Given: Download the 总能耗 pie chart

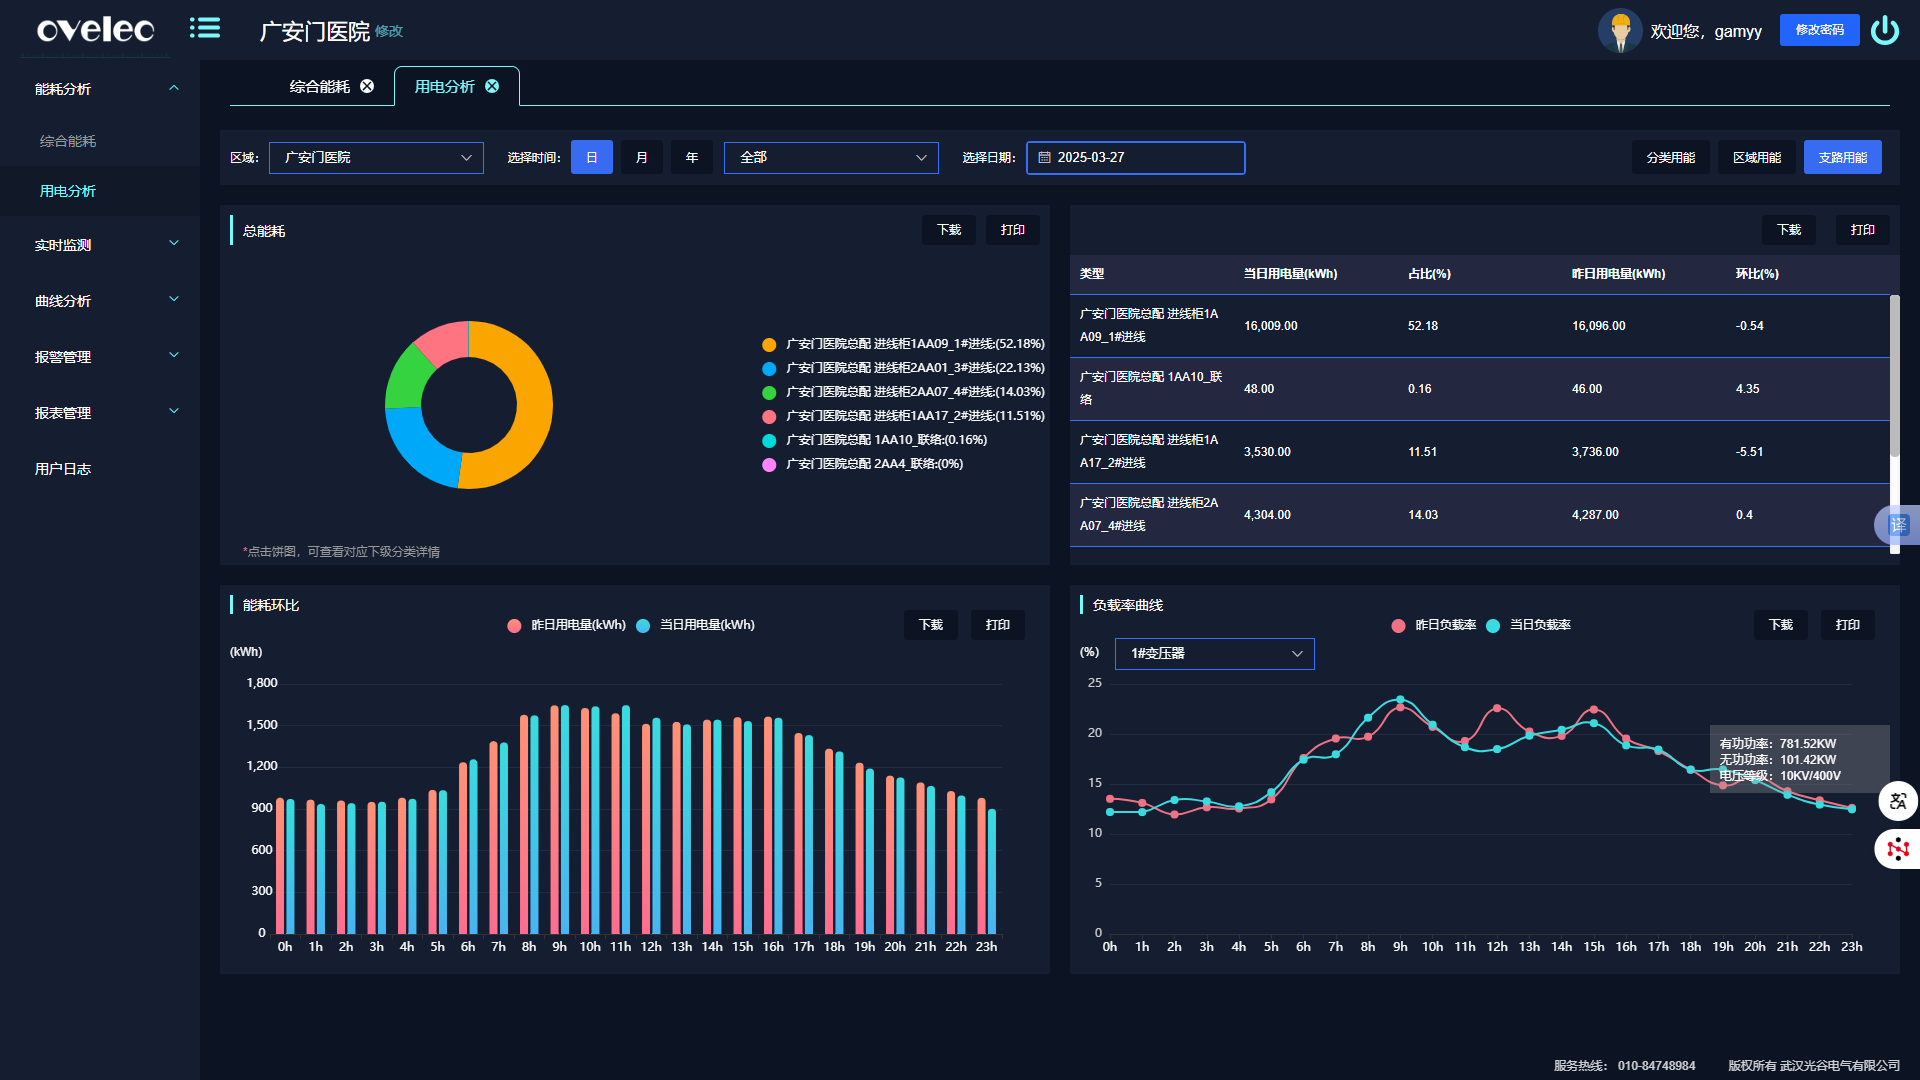Looking at the screenshot, I should coord(948,230).
